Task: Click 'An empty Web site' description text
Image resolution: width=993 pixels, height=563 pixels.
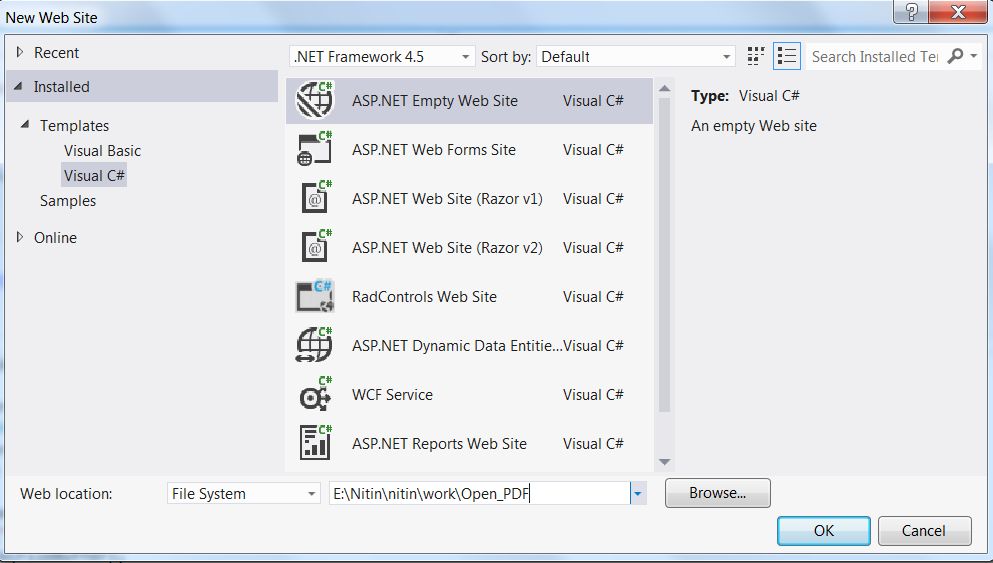Action: (754, 126)
